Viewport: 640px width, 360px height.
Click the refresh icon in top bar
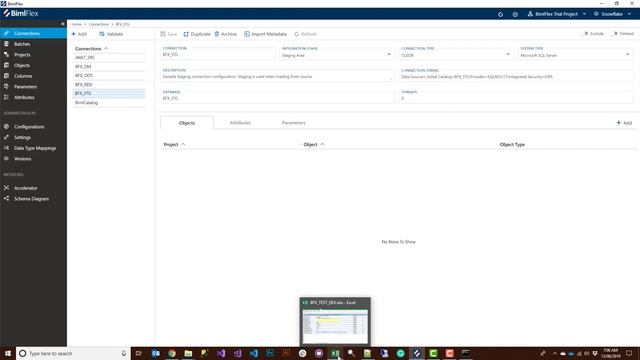[500, 14]
